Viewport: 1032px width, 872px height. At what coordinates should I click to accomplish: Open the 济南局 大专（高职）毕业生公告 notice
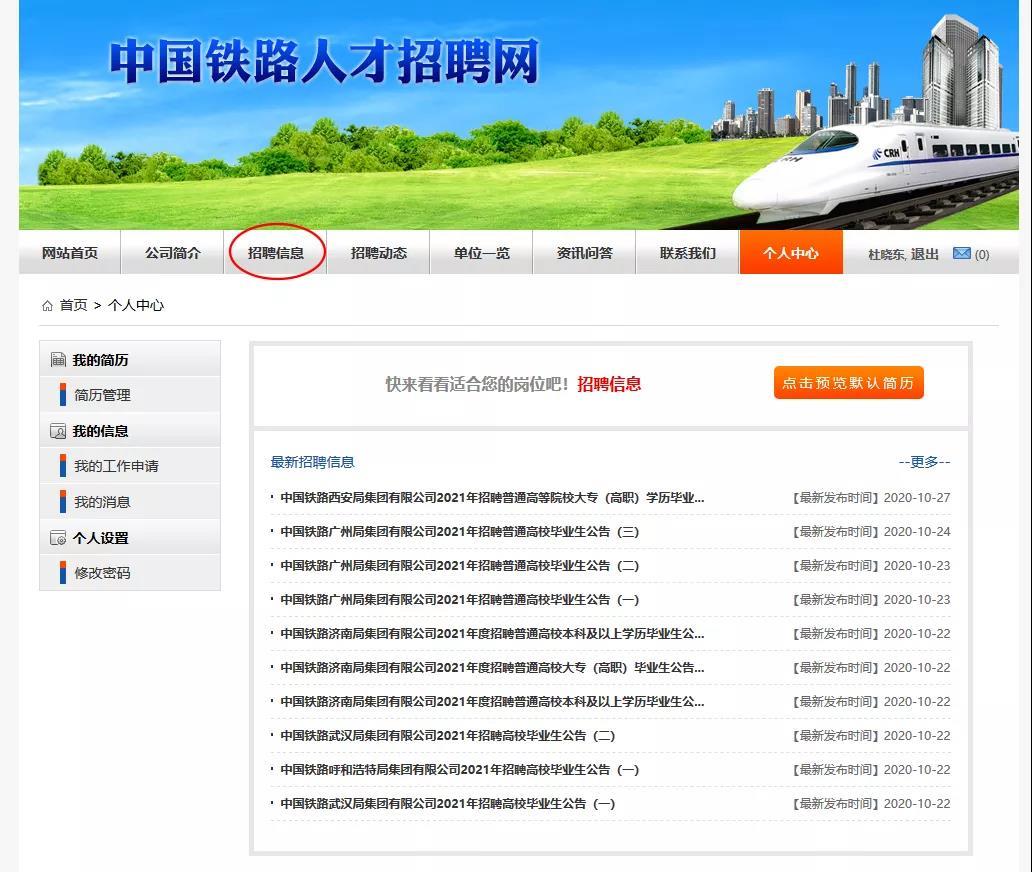tap(492, 668)
